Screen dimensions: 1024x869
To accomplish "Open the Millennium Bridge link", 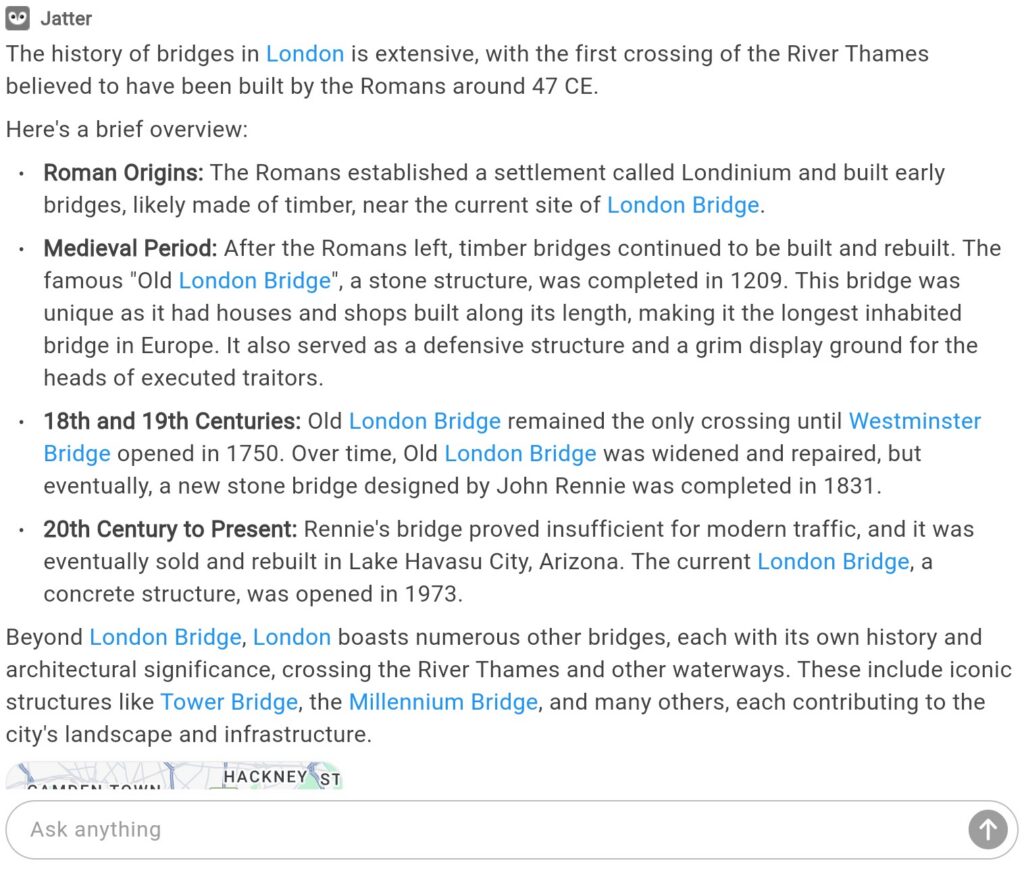I will pos(443,702).
